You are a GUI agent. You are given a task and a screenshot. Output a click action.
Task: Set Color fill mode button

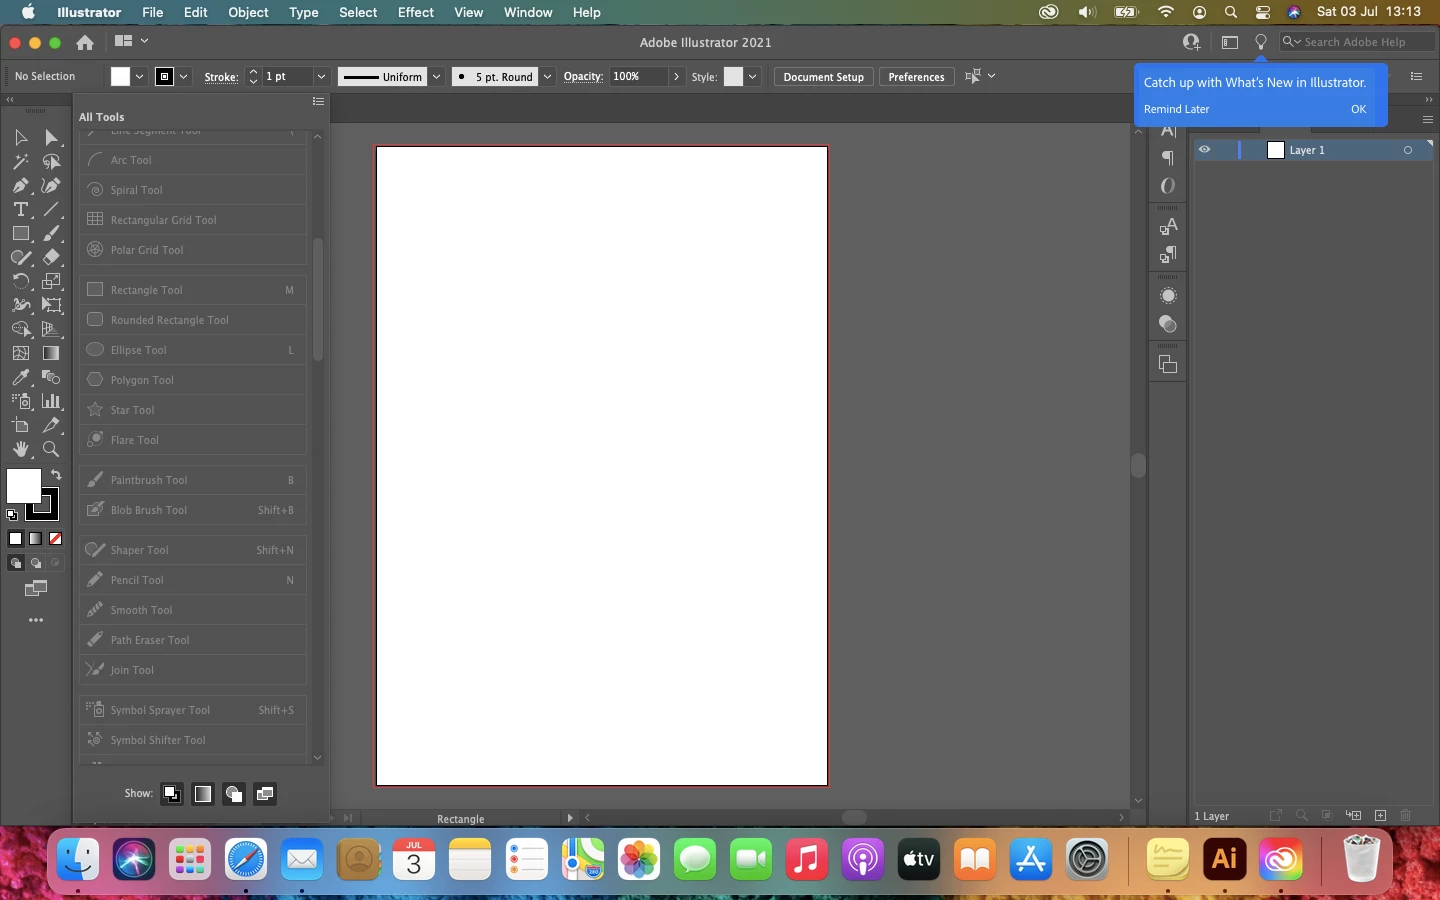(15, 538)
